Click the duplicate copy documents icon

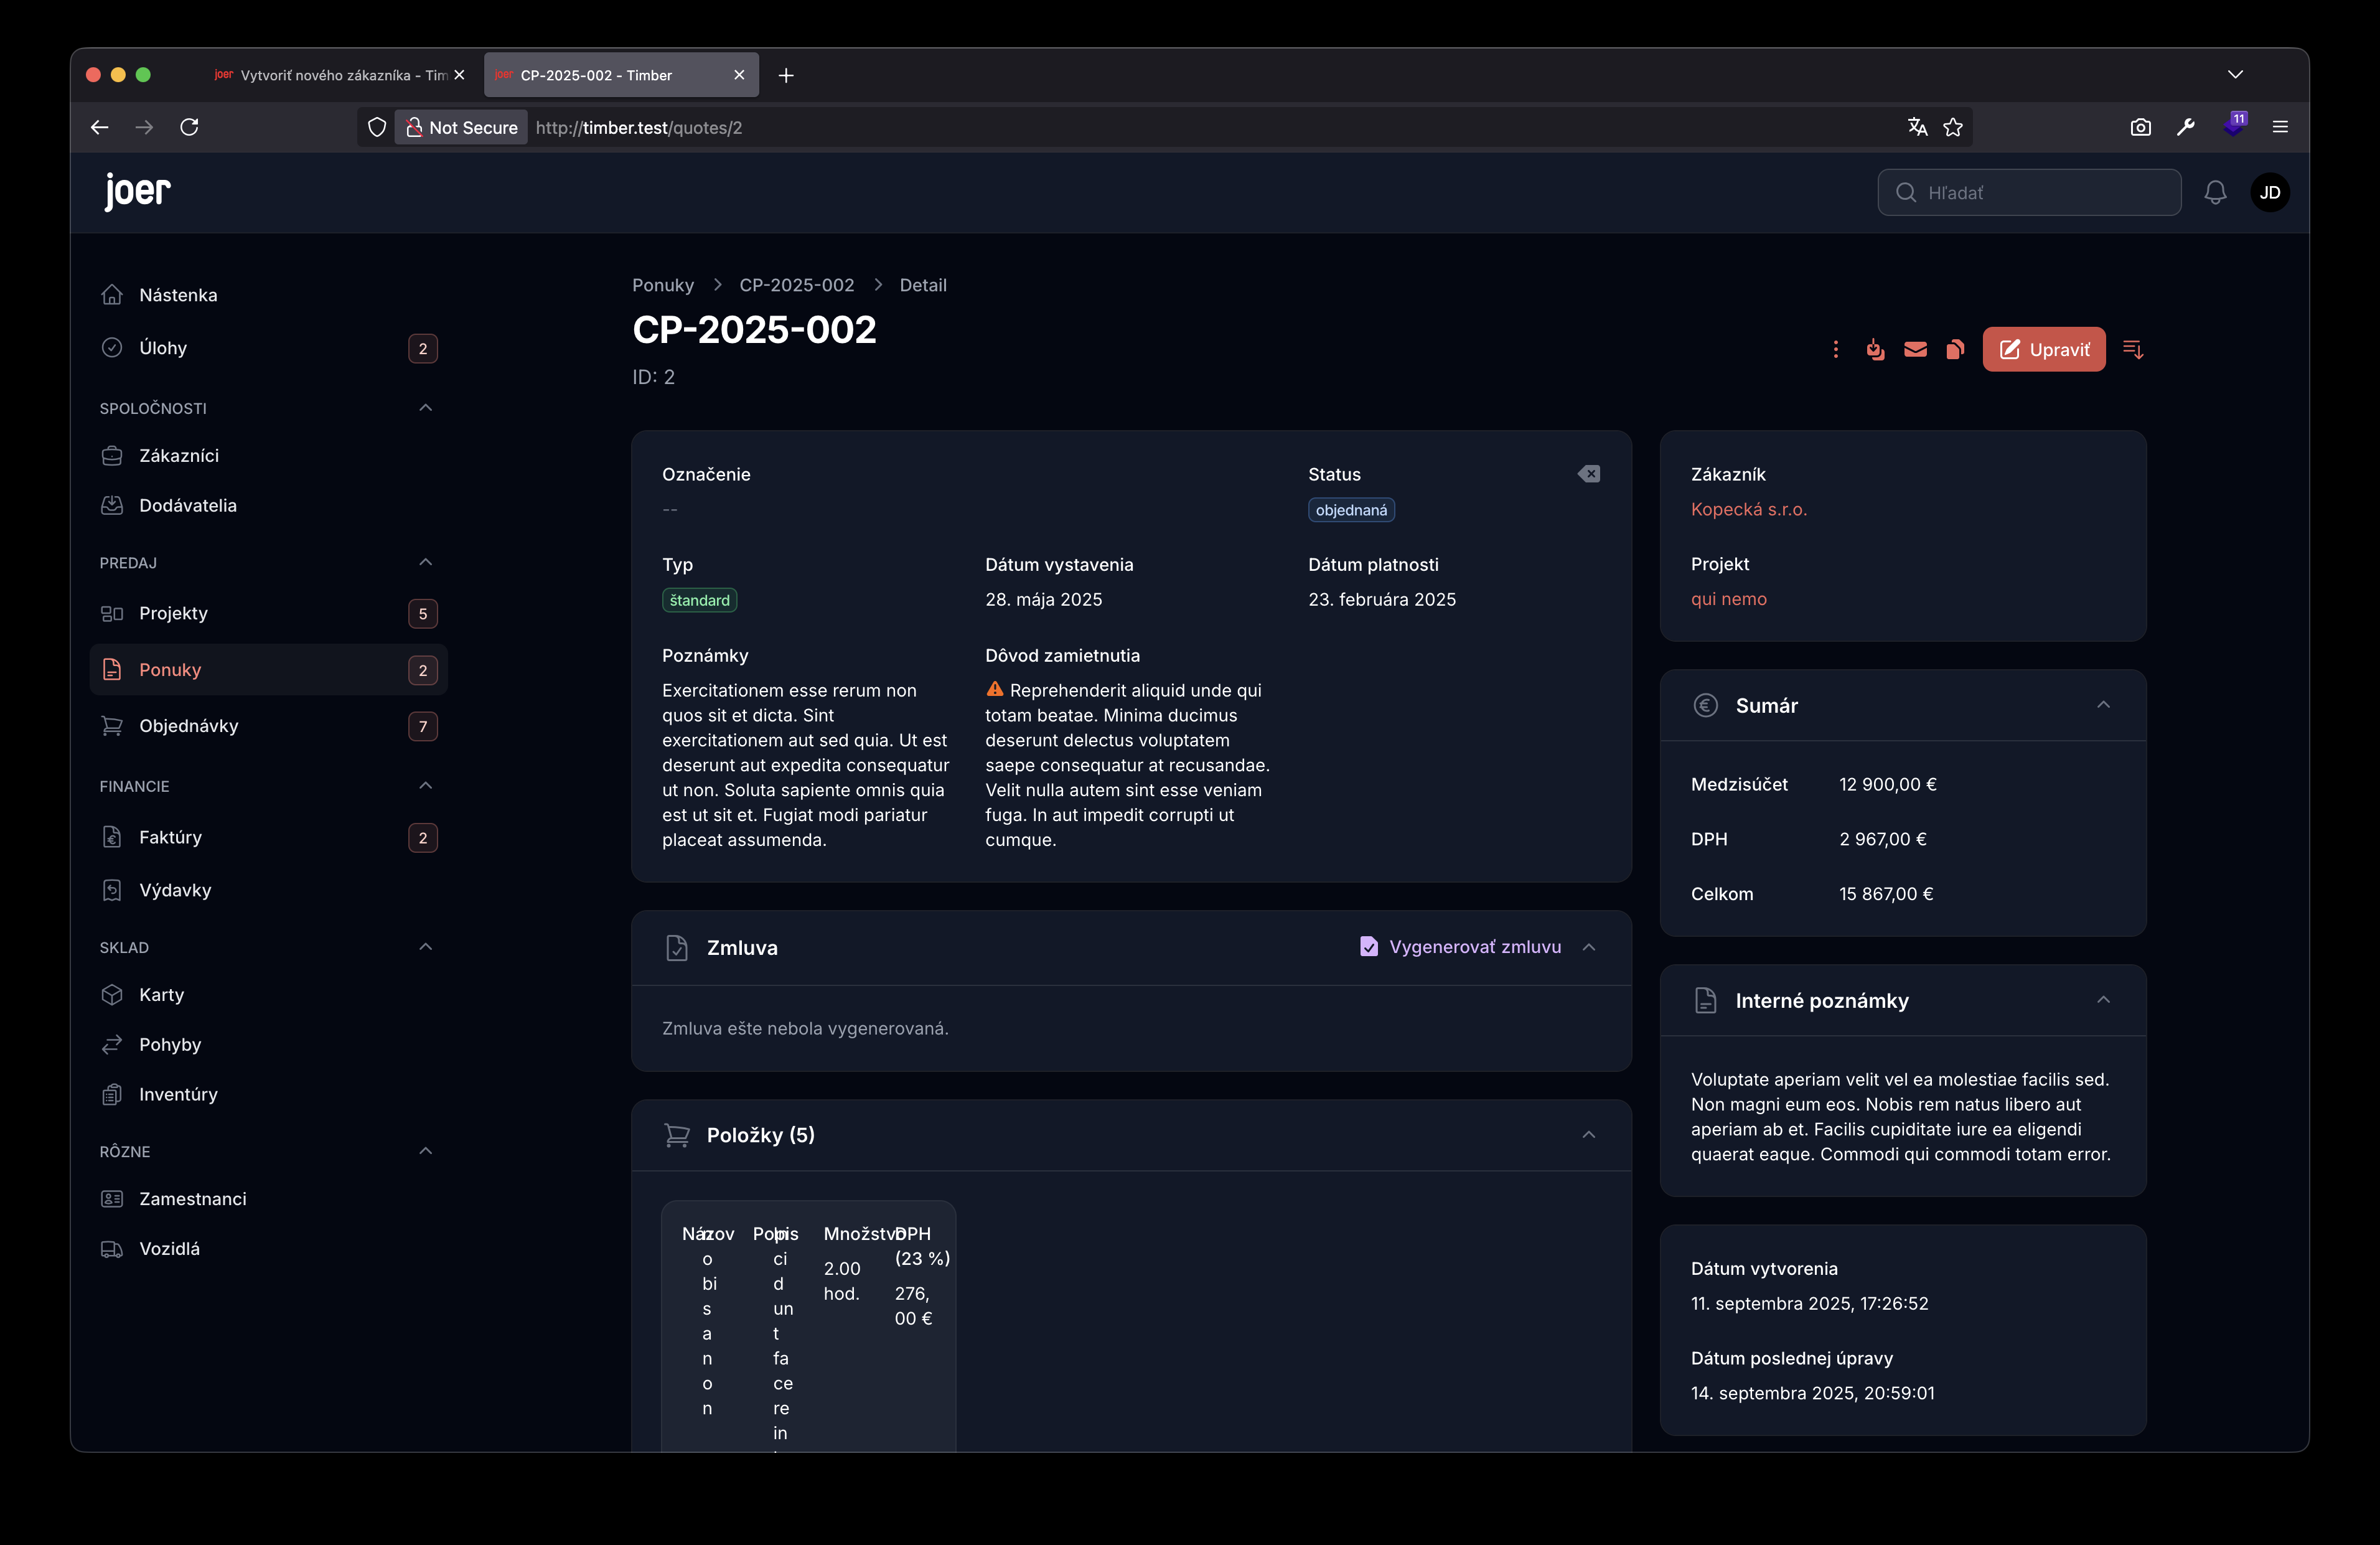(x=1955, y=349)
